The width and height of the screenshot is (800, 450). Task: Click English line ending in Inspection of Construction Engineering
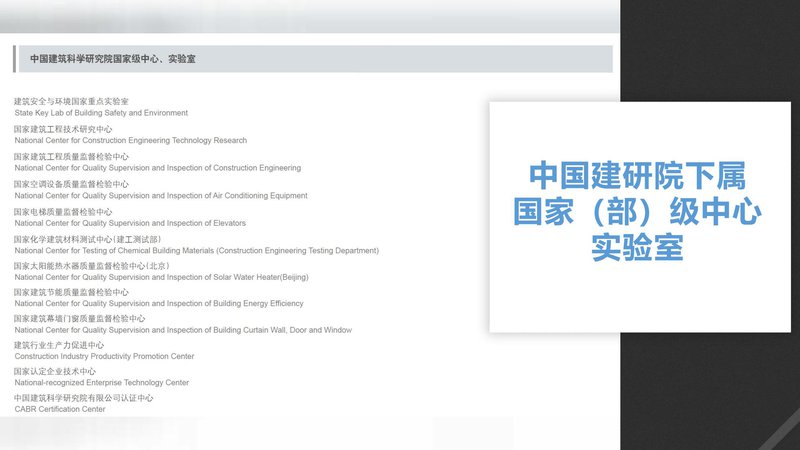click(x=158, y=168)
